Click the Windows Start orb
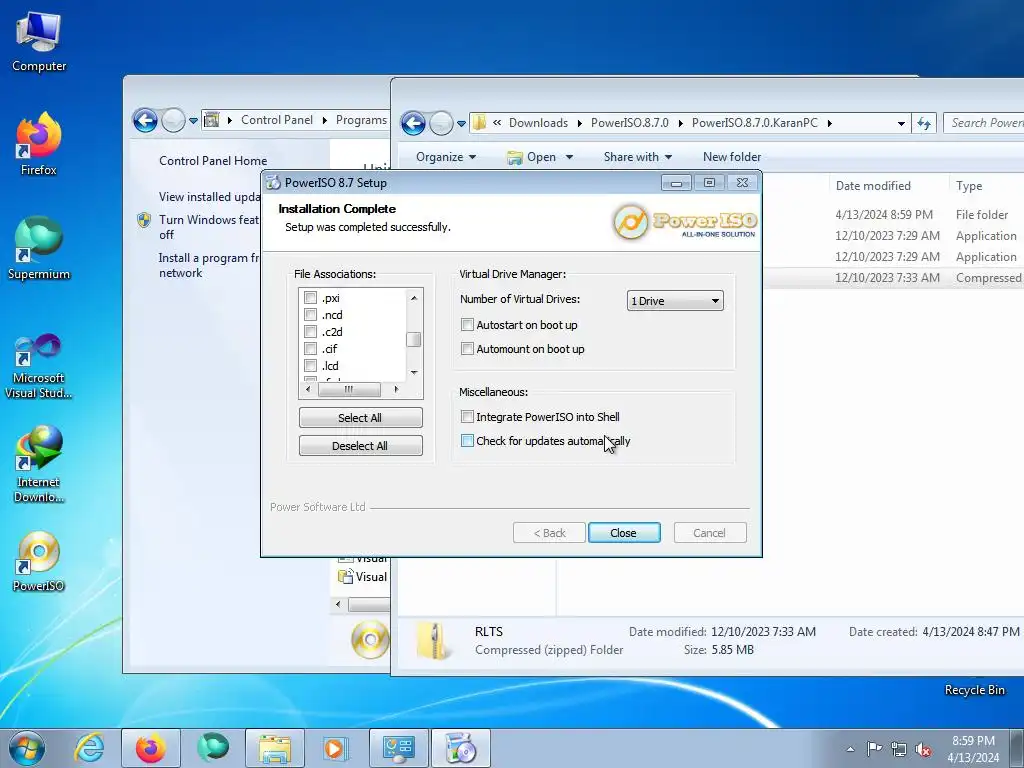The image size is (1024, 768). (x=27, y=748)
